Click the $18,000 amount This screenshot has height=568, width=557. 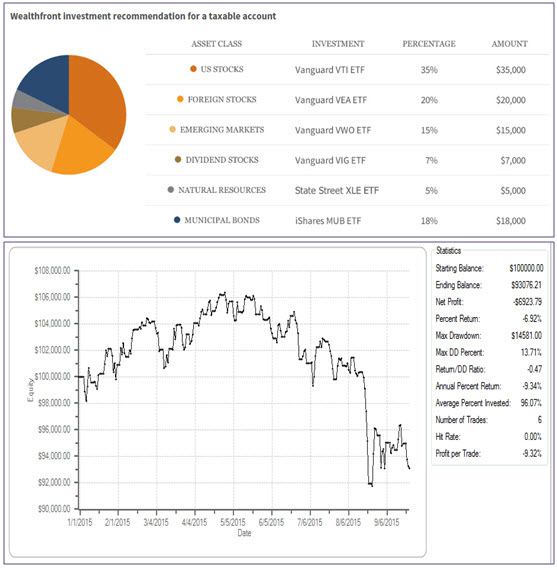point(511,221)
